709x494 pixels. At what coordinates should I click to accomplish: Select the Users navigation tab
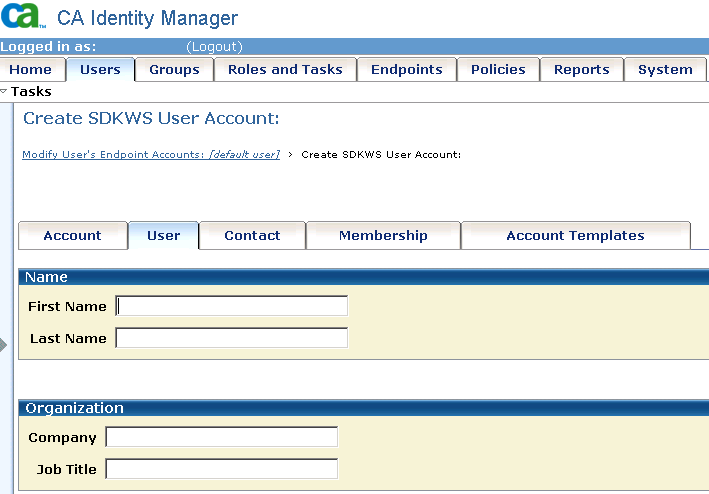100,69
